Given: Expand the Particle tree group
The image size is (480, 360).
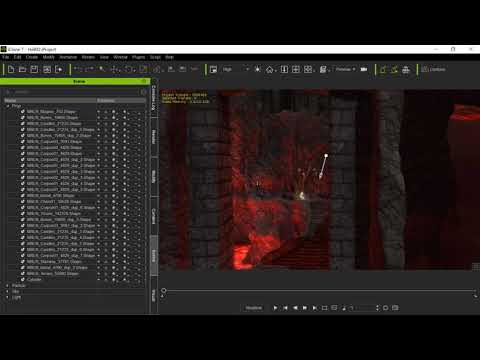Looking at the screenshot, I should [7, 286].
